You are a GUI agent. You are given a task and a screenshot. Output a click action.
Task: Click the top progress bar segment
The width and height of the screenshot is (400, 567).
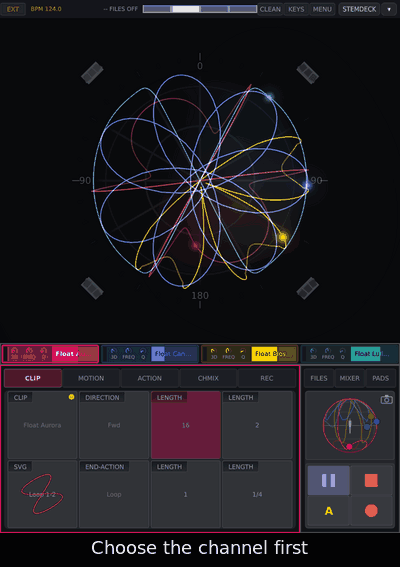tap(200, 9)
